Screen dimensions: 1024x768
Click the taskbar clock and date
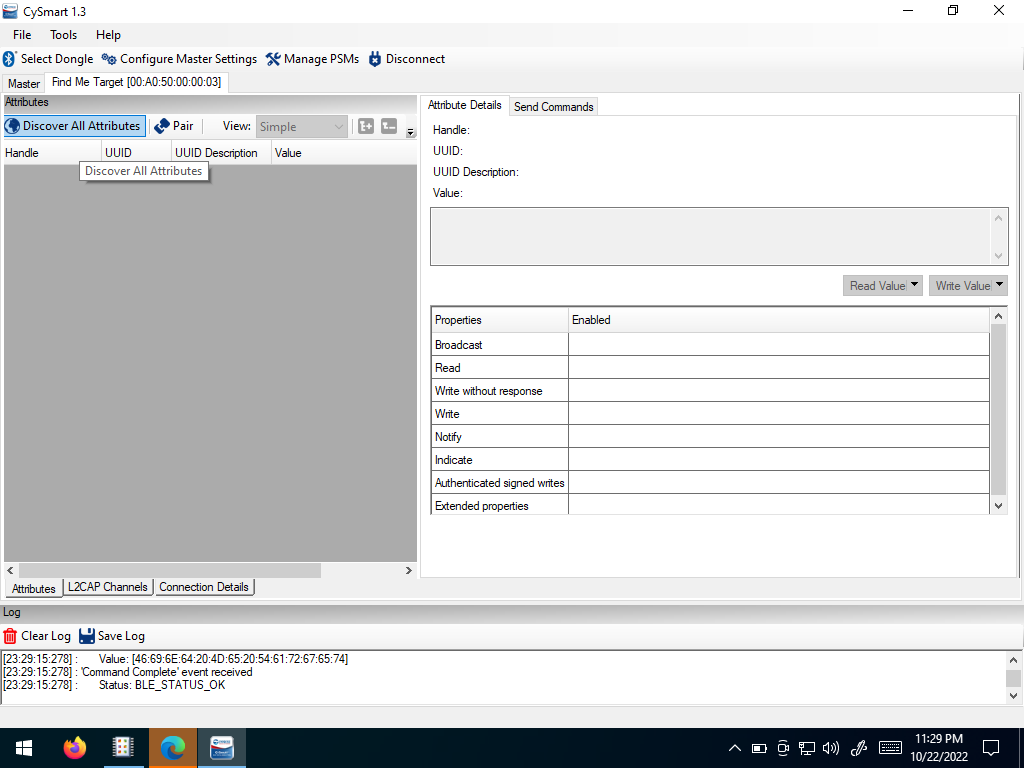938,748
